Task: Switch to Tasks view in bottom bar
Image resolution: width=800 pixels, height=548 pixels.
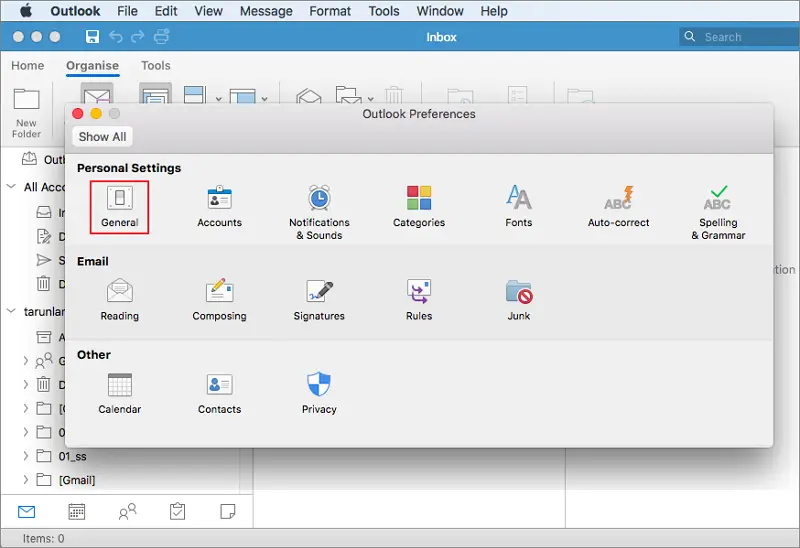Action: point(178,512)
